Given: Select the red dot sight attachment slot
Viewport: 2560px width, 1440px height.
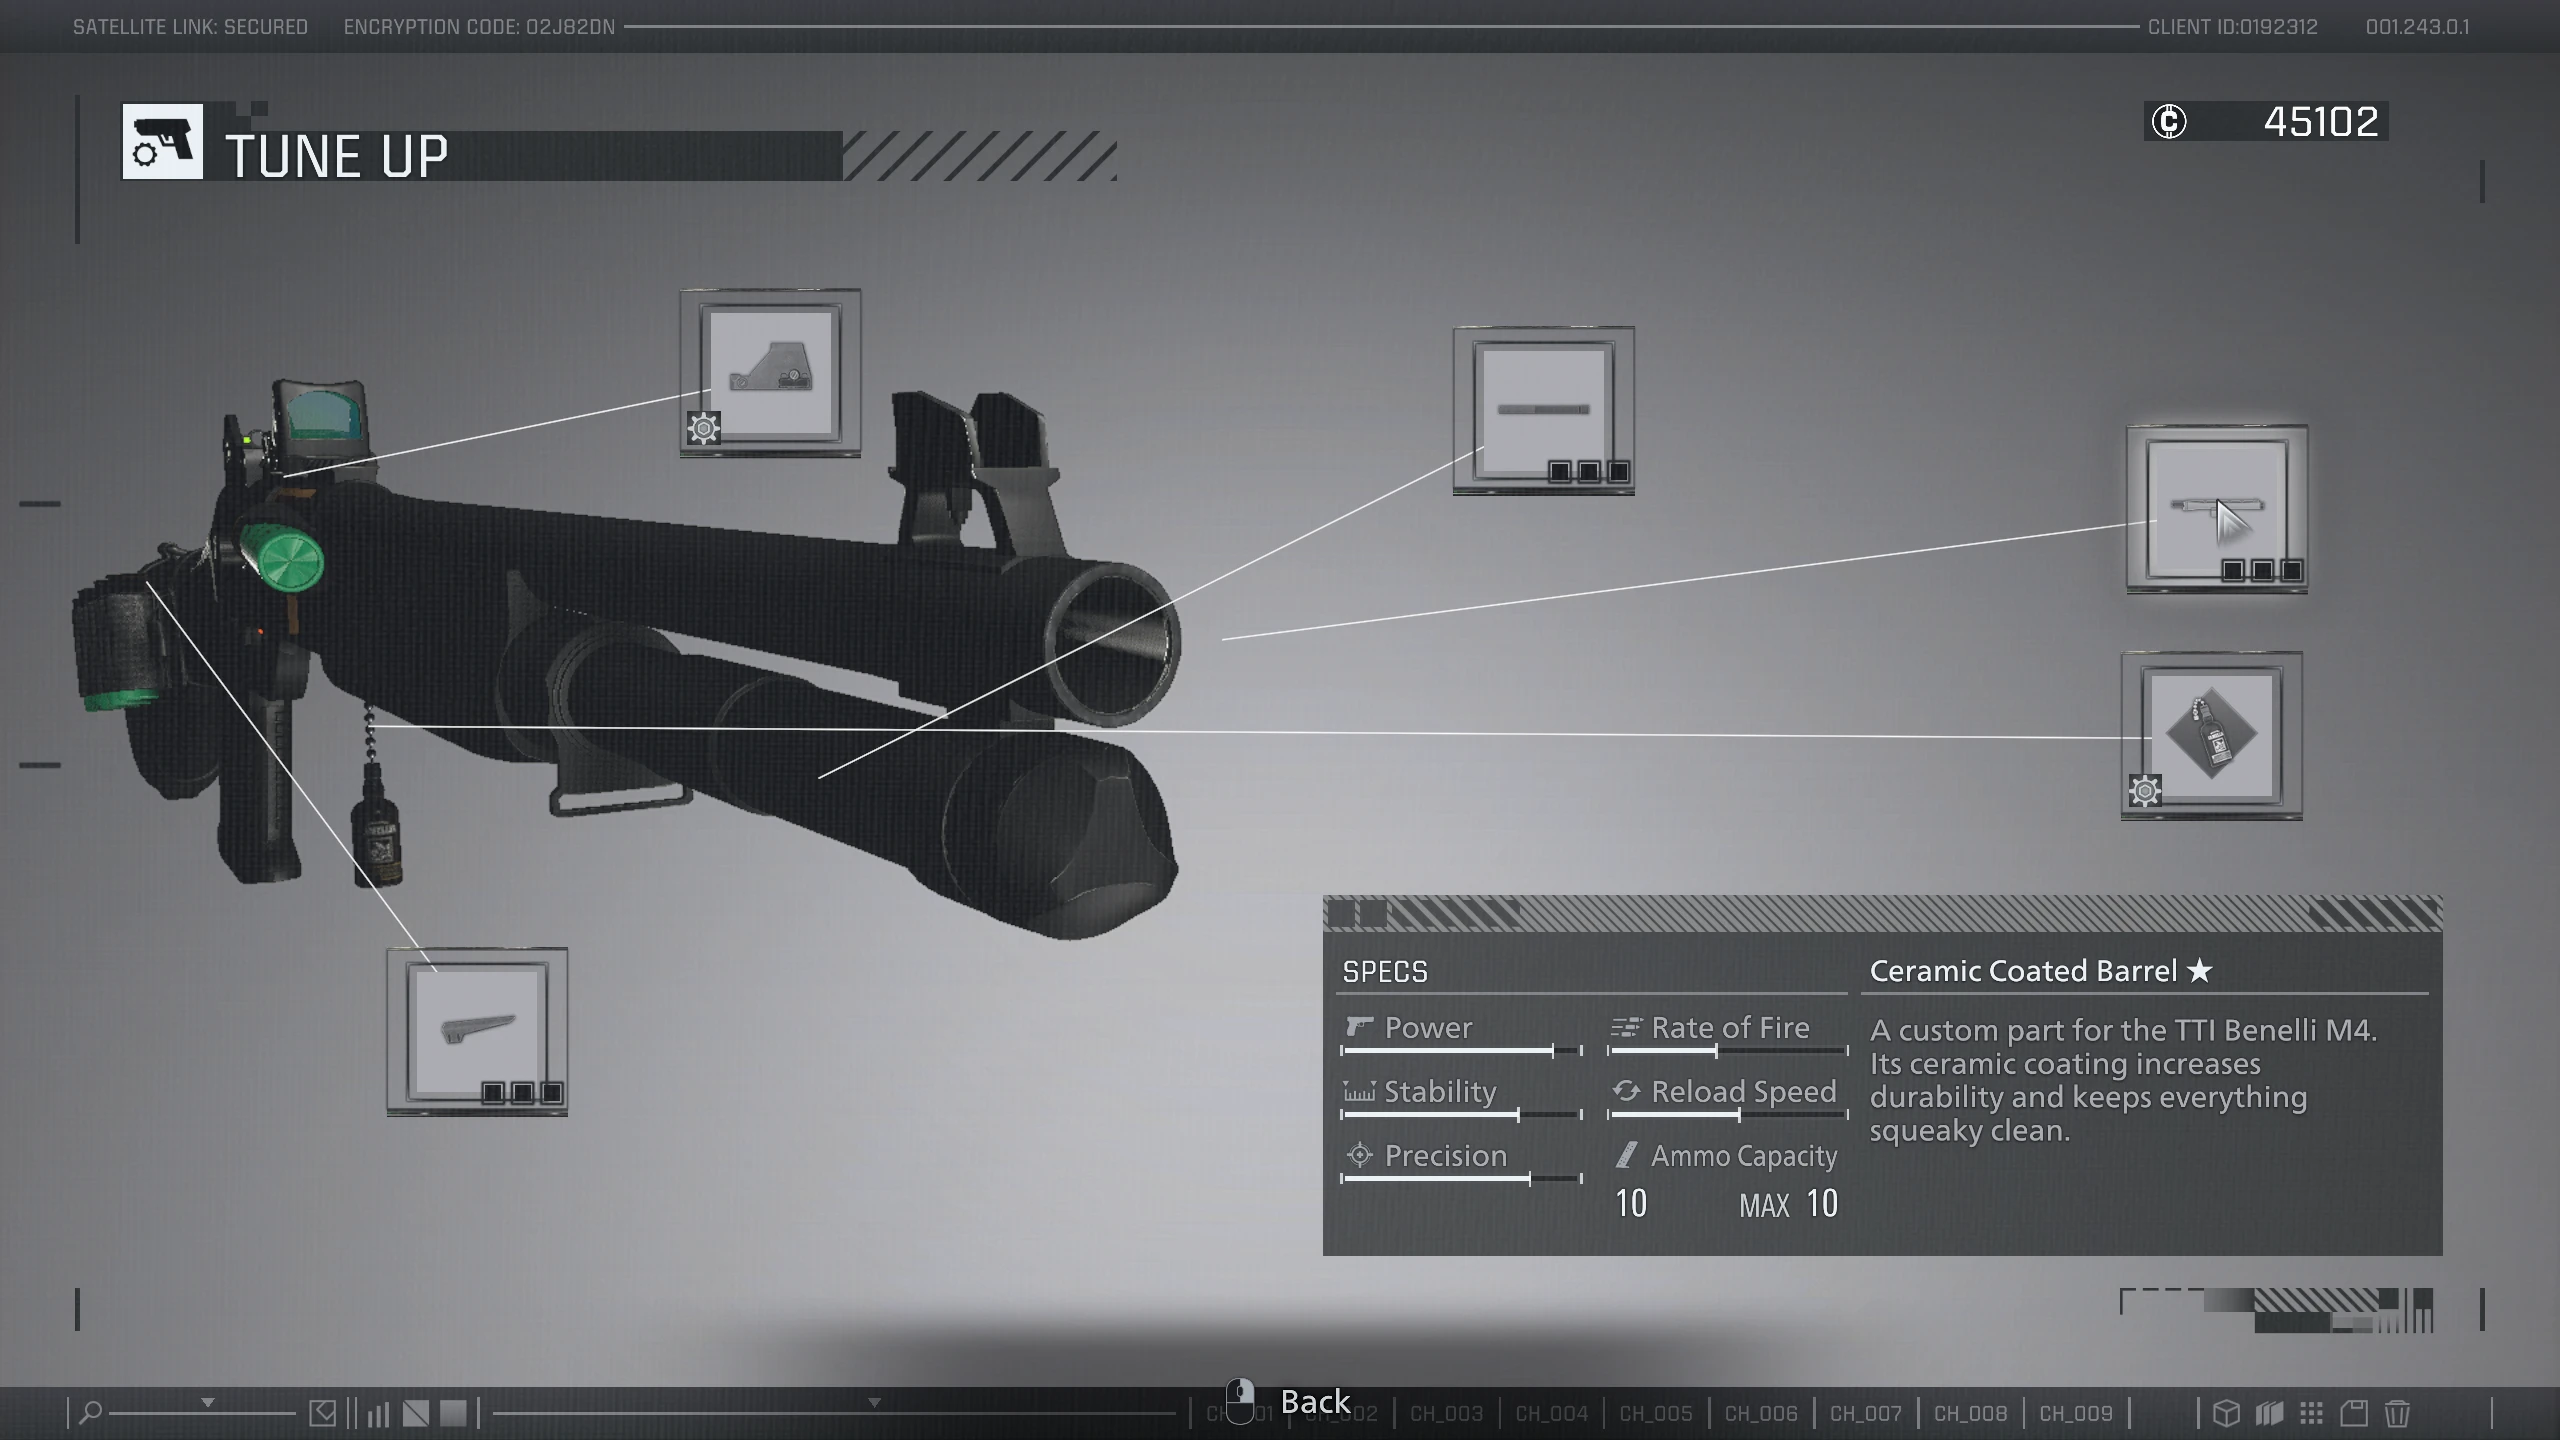Looking at the screenshot, I should (770, 373).
